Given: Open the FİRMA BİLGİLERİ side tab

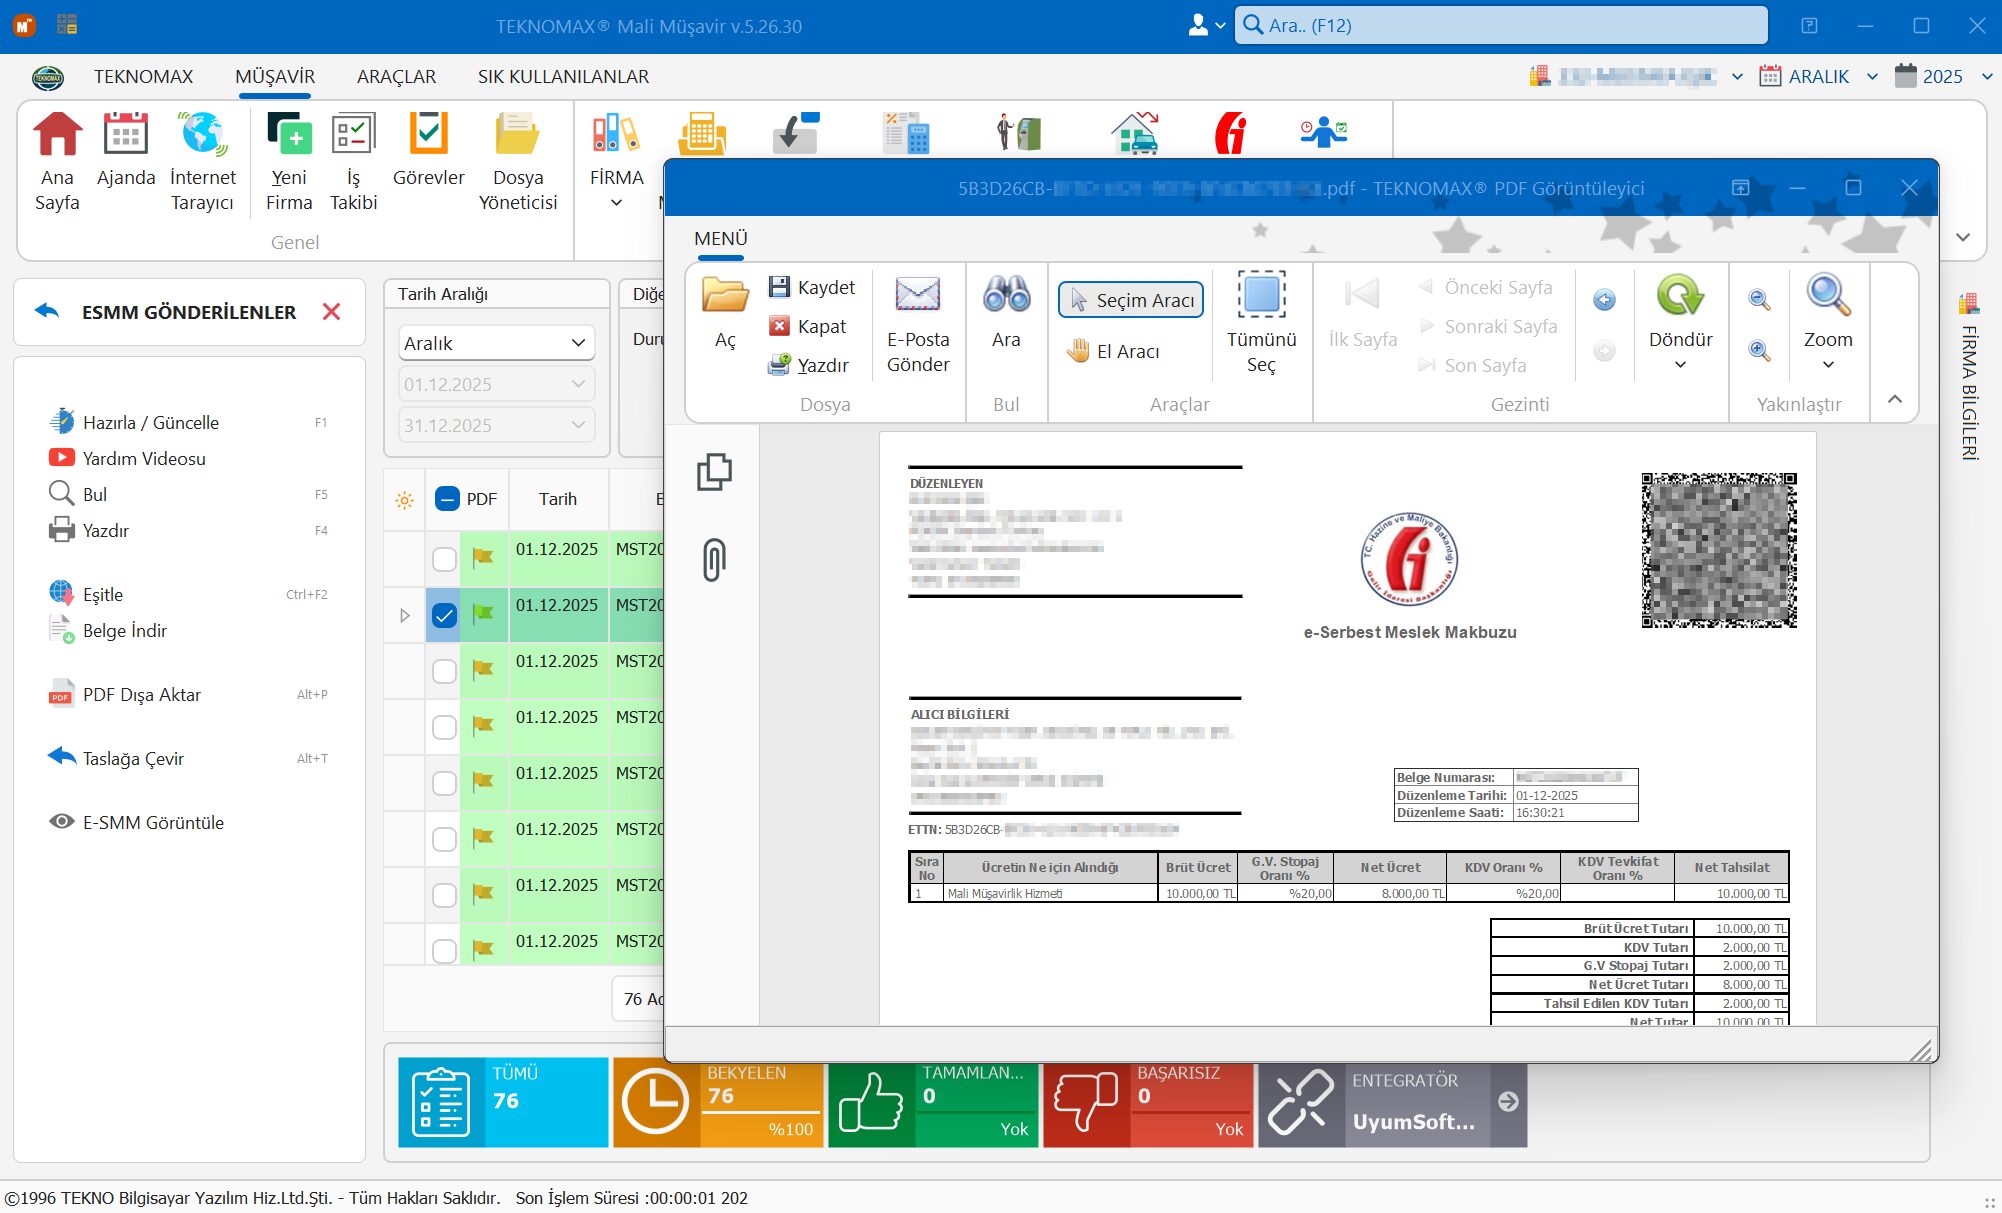Looking at the screenshot, I should pyautogui.click(x=1969, y=377).
